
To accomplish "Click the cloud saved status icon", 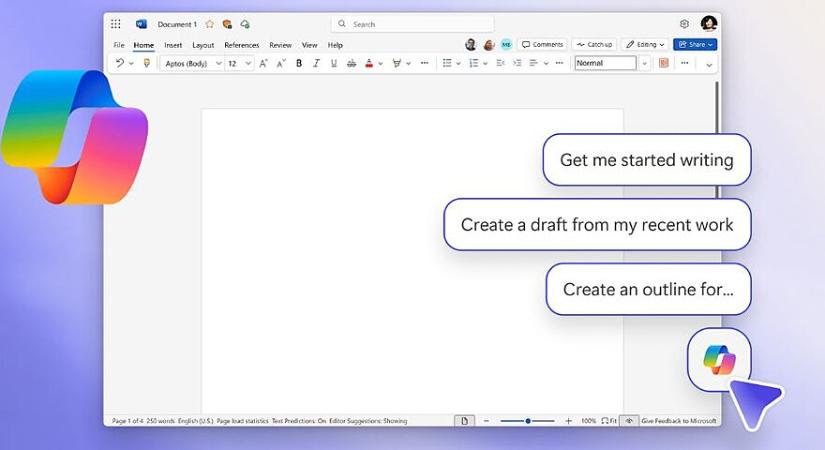I will [x=245, y=24].
